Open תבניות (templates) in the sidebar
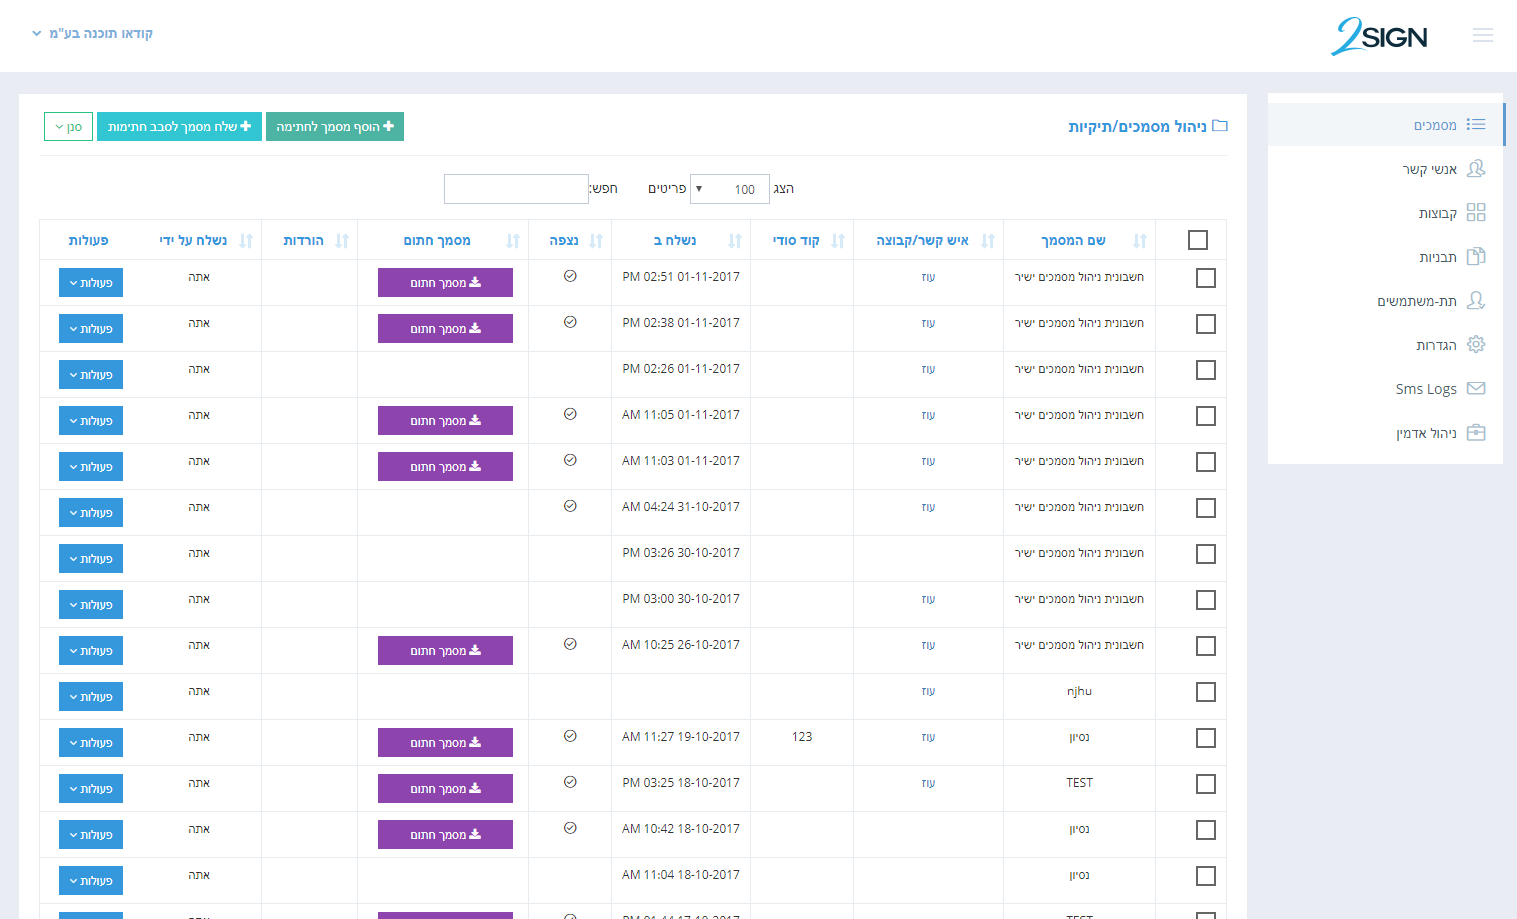 click(1386, 257)
